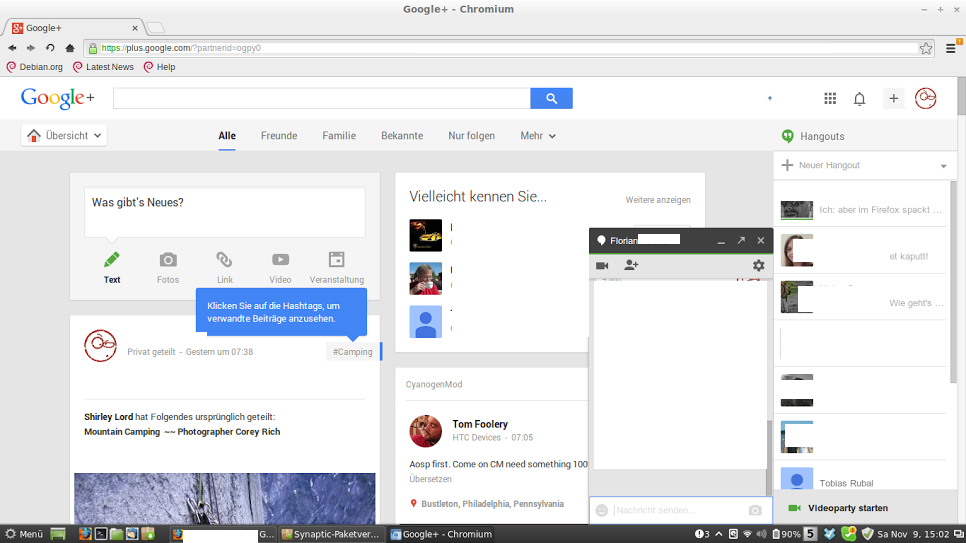
Task: Open the 'Wie geht's' hangout conversation
Action: pos(861,297)
